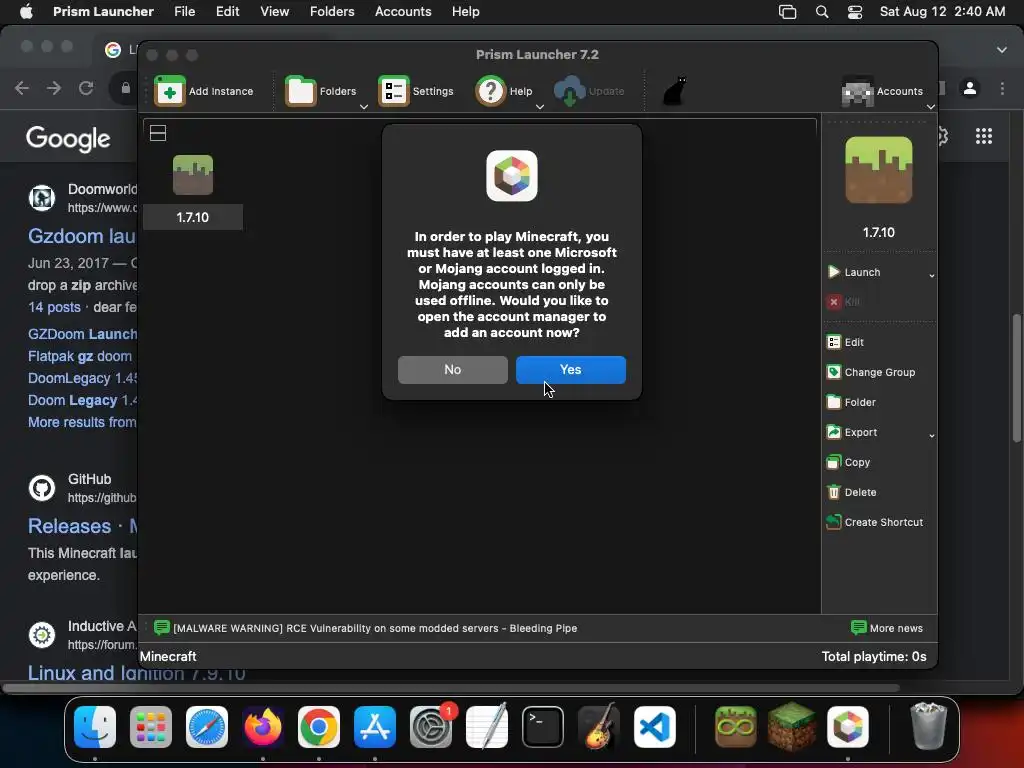Viewport: 1024px width, 768px height.
Task: Select the 1.7.10 instance grass block
Action: 193,175
